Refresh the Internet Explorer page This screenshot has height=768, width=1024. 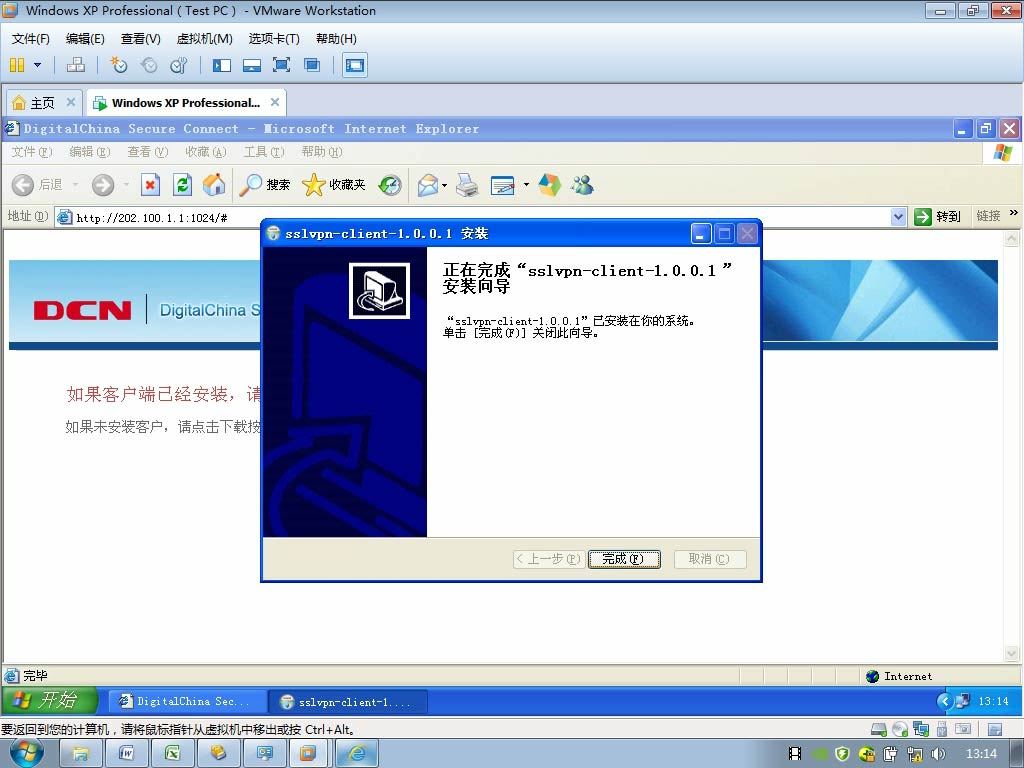point(182,185)
